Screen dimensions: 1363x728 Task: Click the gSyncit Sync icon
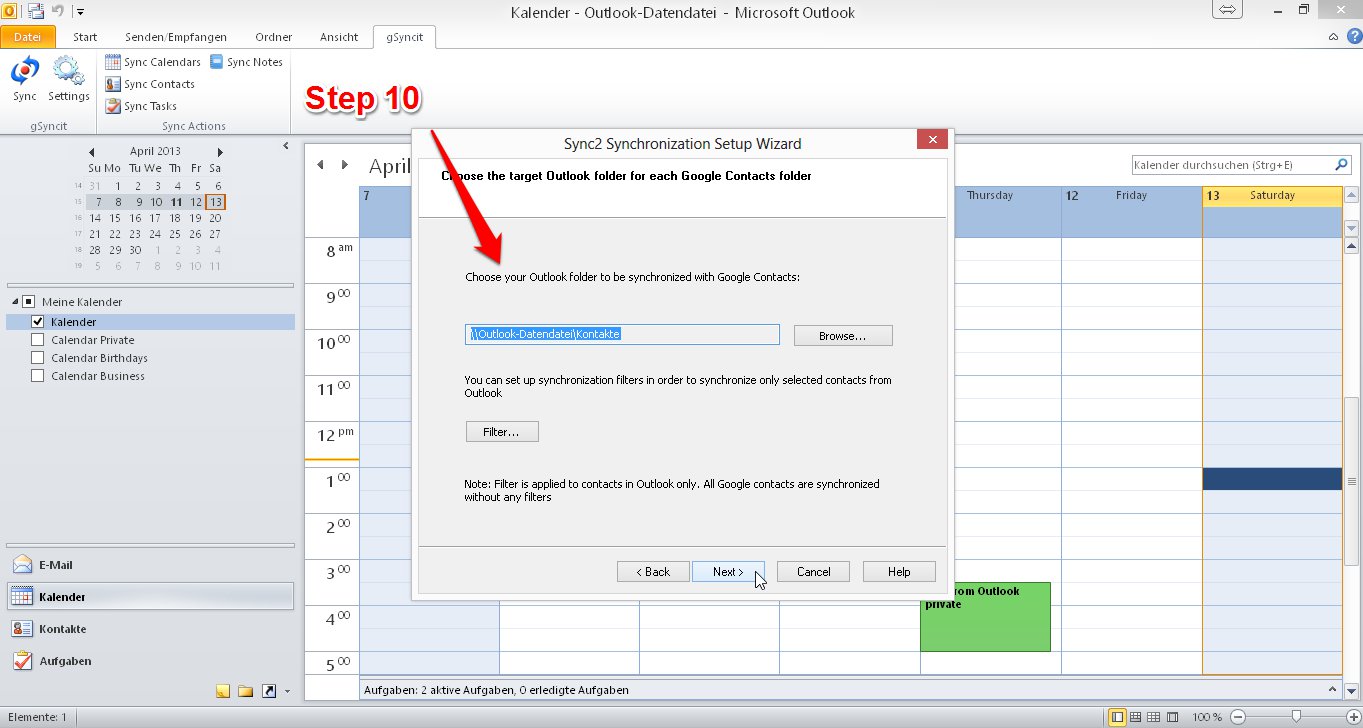[x=25, y=73]
